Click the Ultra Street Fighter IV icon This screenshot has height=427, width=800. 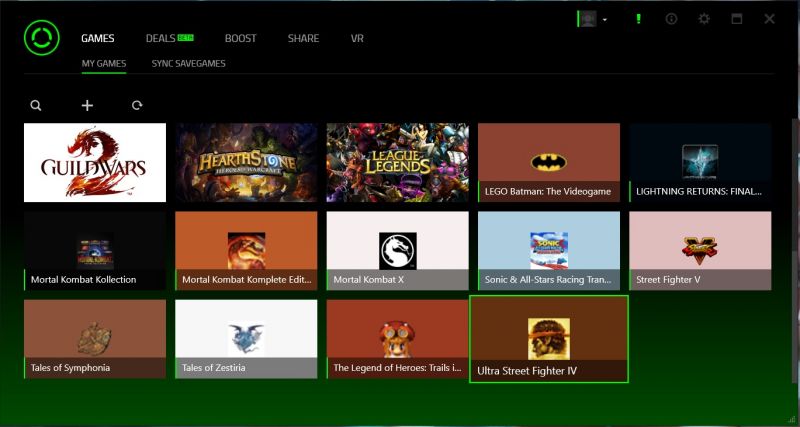click(549, 339)
